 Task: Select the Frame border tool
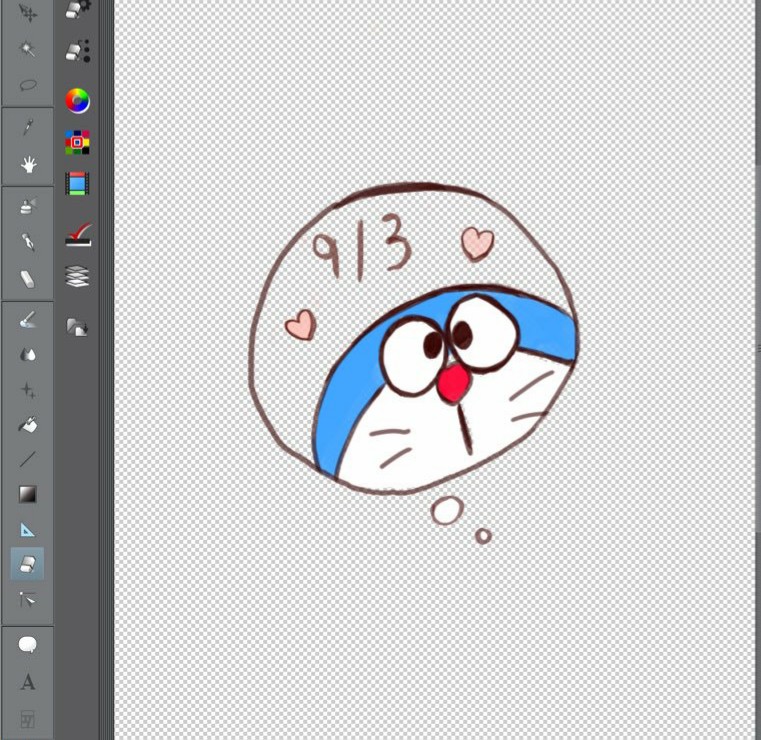coord(28,600)
